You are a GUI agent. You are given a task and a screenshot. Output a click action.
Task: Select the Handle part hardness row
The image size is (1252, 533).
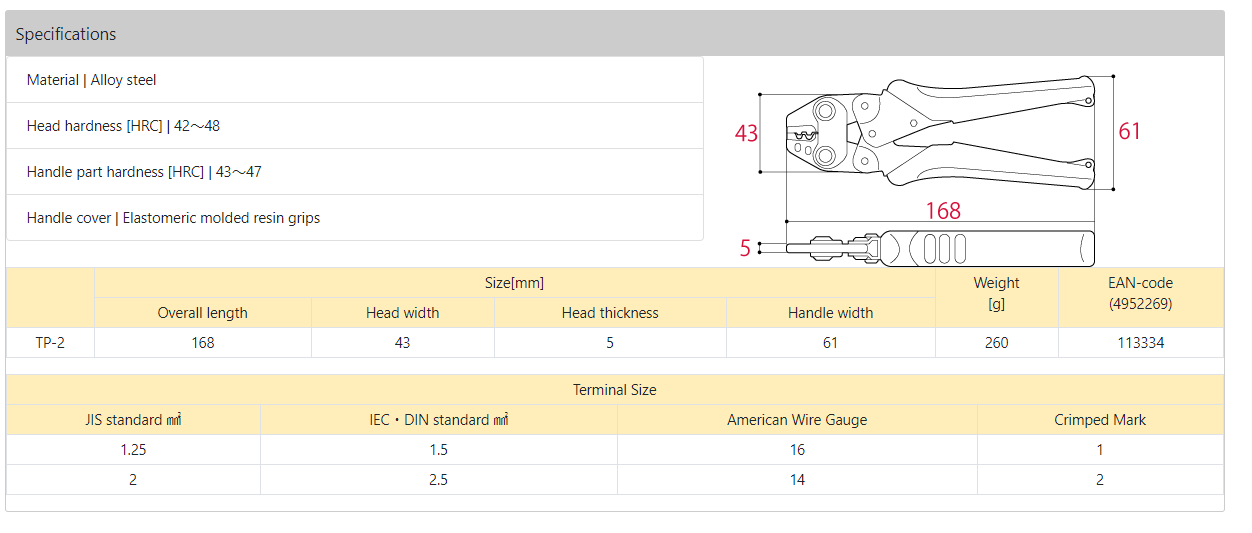point(355,172)
